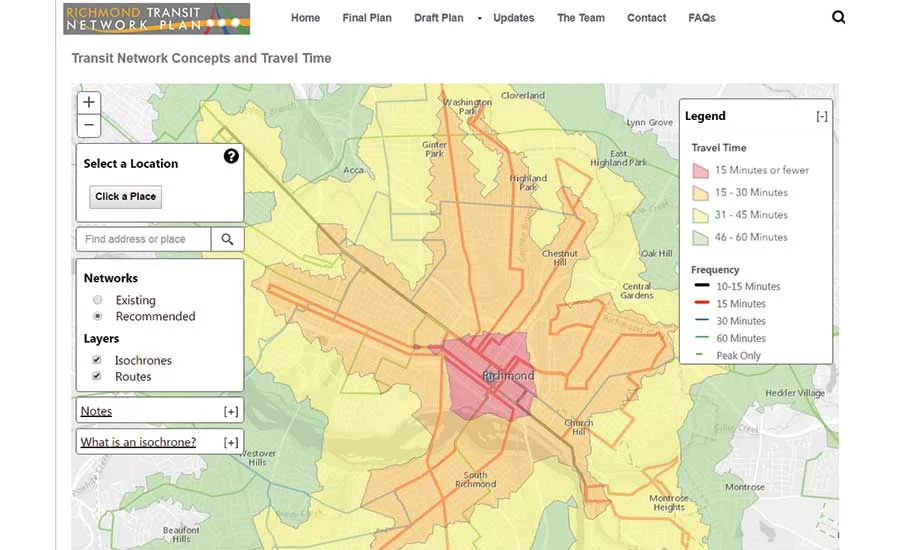Click the Highland Park map label
The image size is (900, 550).
(528, 183)
